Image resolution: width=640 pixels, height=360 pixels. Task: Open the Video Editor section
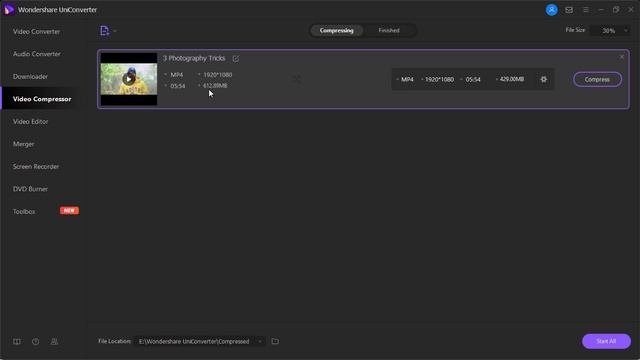(31, 121)
